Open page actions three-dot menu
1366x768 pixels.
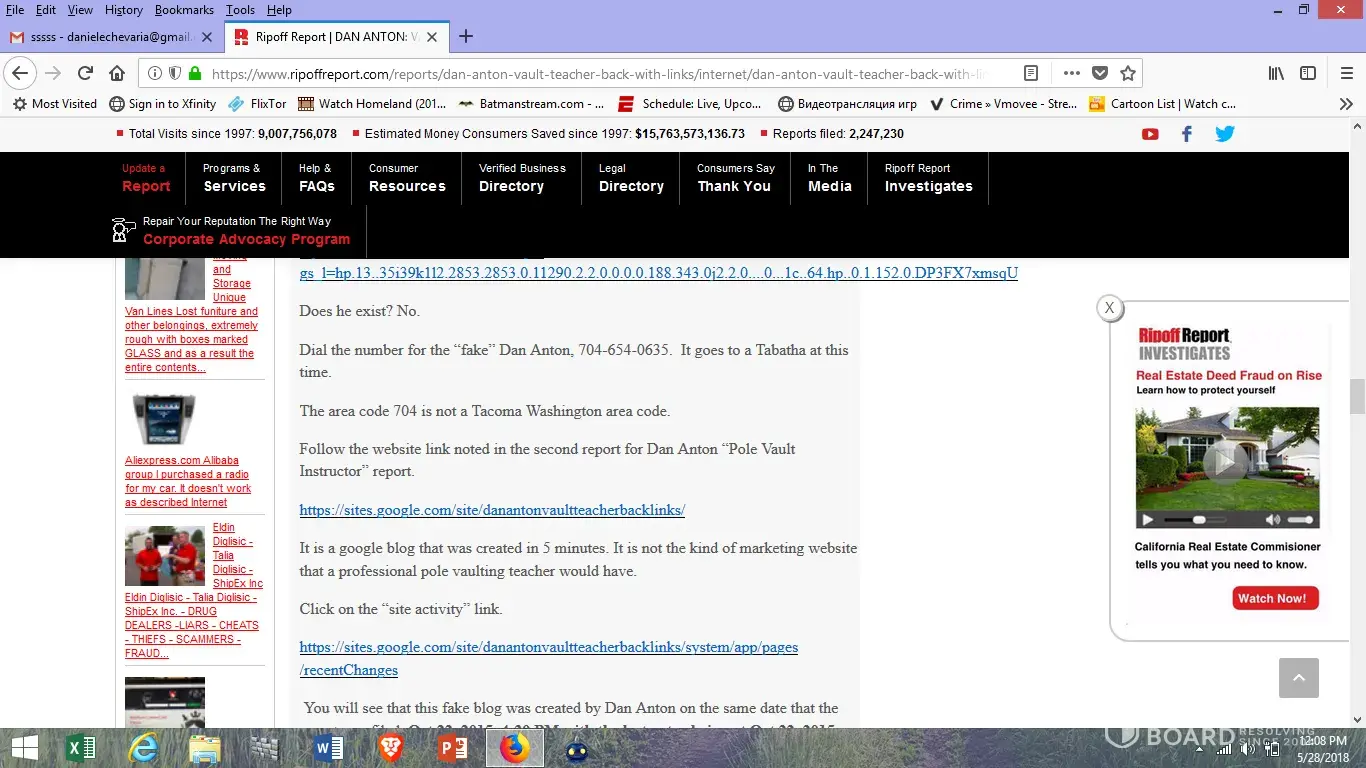click(1071, 73)
